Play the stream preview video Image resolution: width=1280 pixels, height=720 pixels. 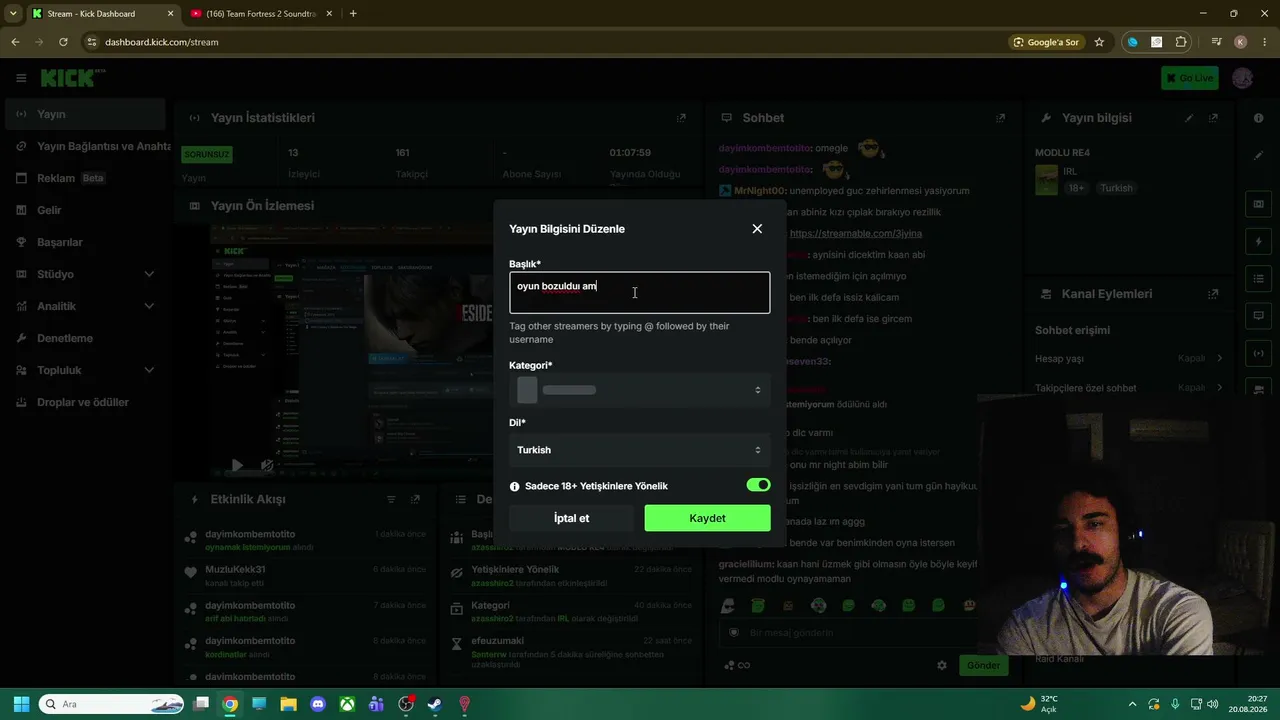pos(237,465)
